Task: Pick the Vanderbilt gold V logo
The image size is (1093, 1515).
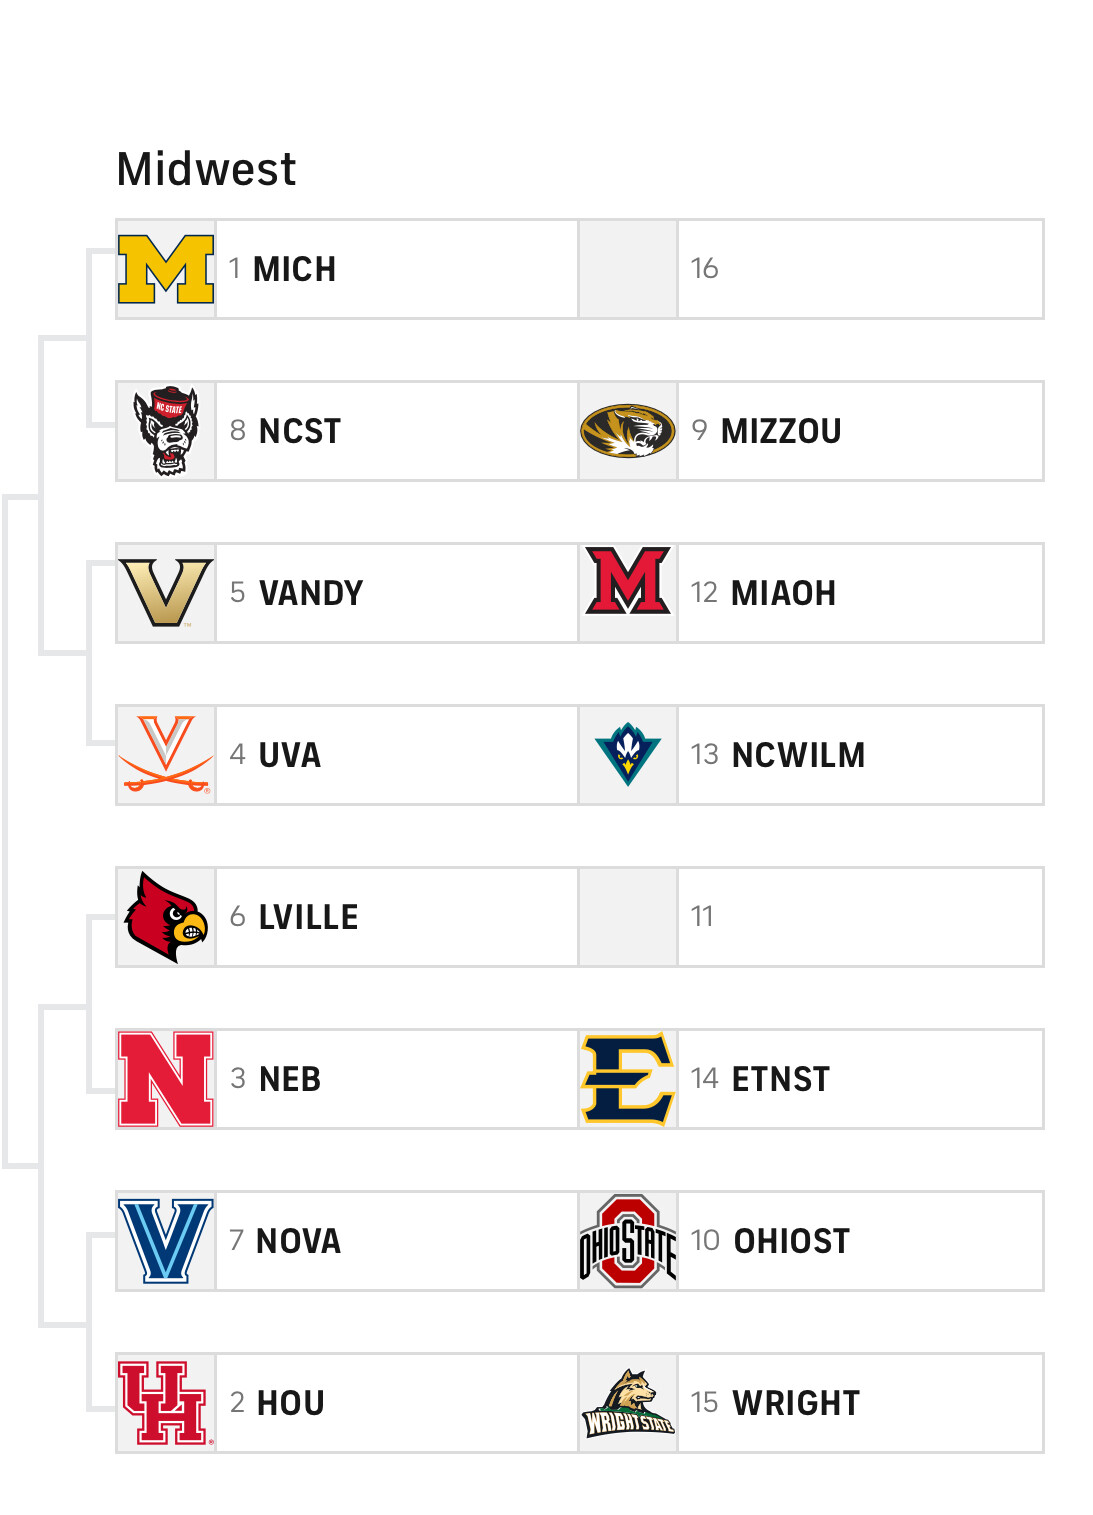Action: click(x=166, y=593)
